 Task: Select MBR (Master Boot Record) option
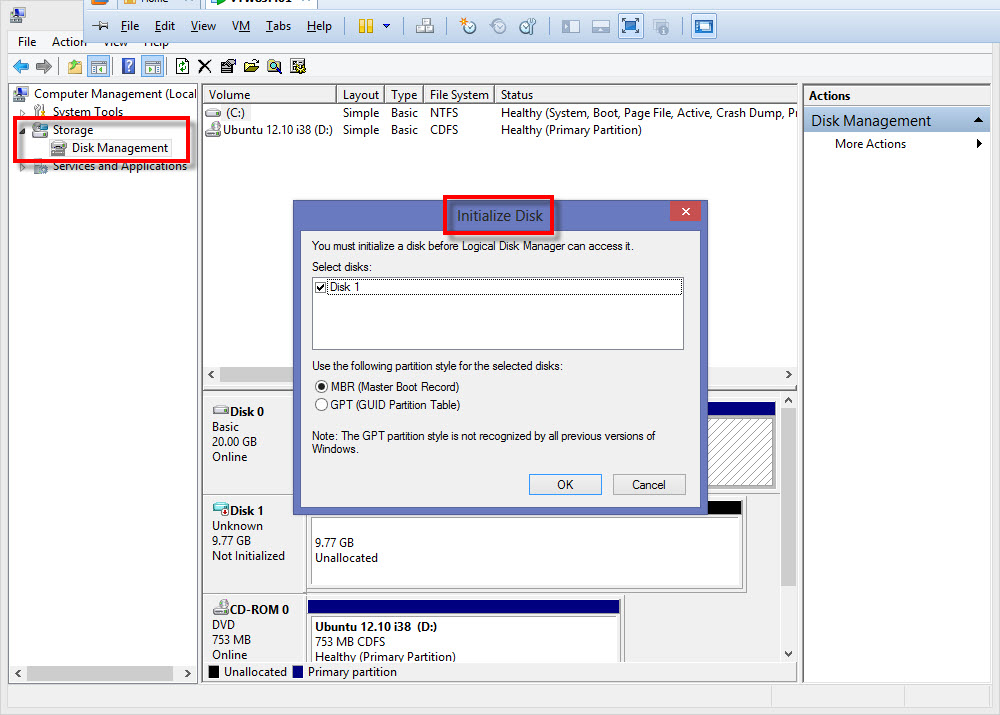pyautogui.click(x=321, y=387)
